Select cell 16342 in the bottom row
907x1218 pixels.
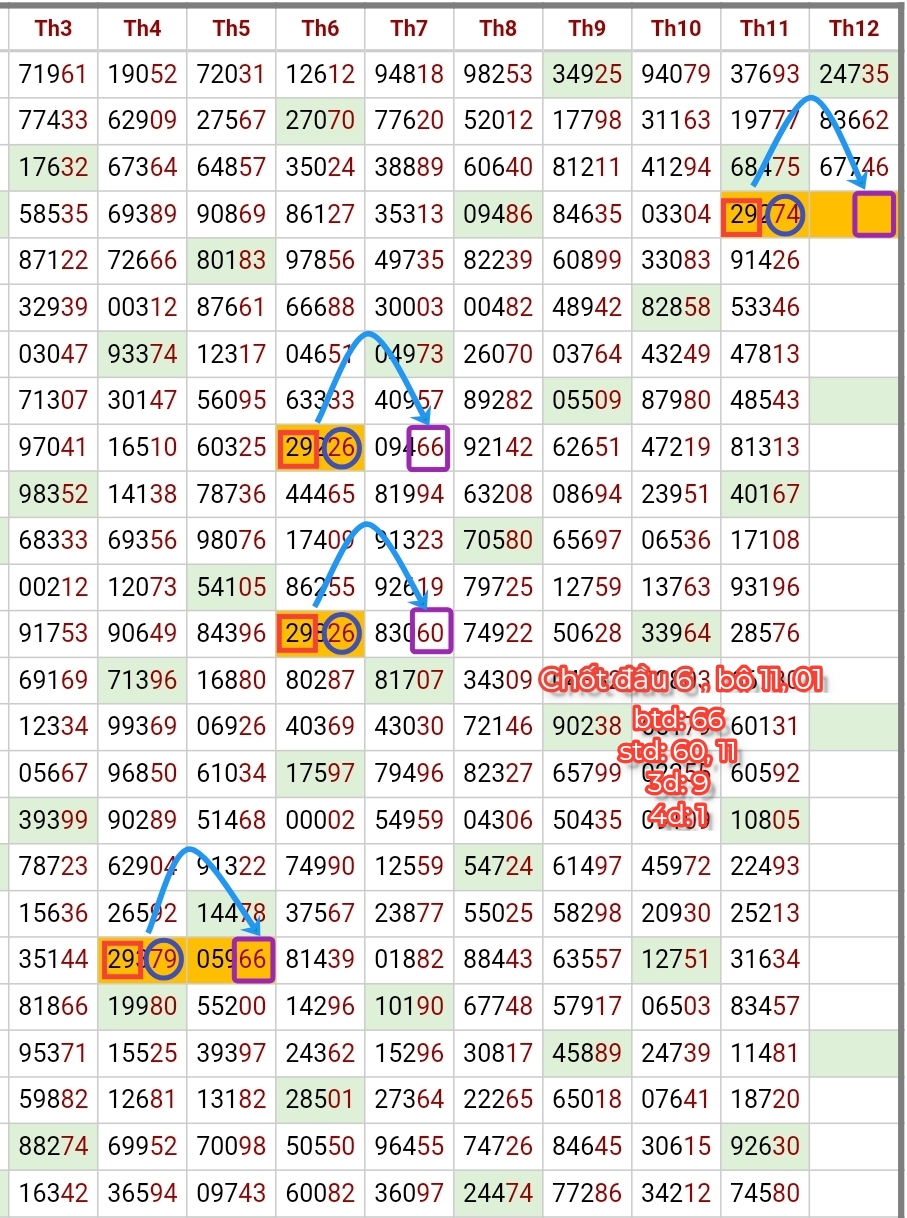click(x=53, y=1193)
